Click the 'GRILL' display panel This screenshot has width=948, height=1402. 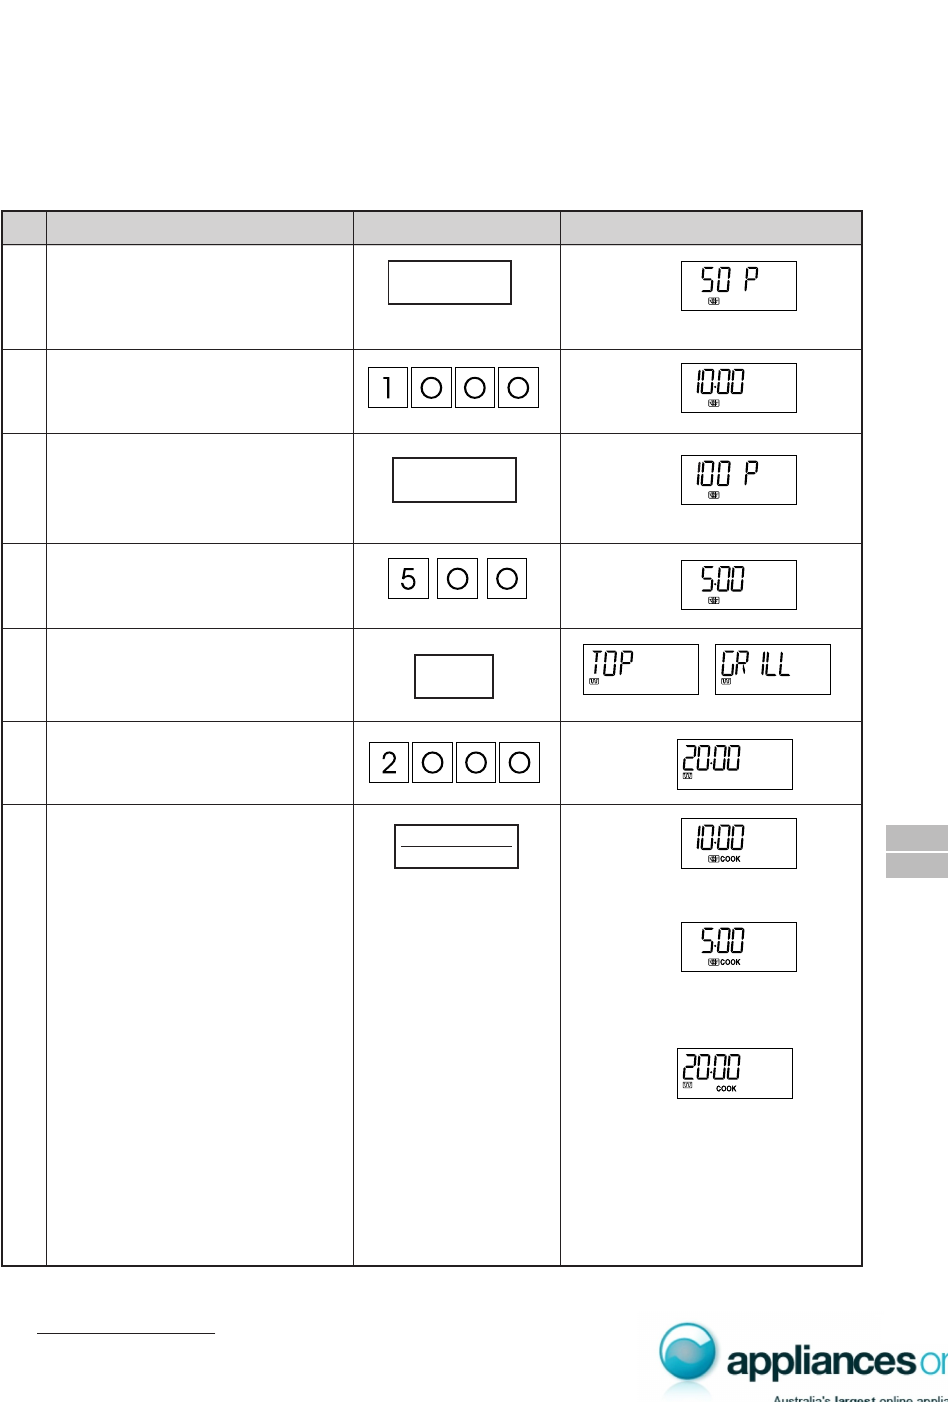772,669
